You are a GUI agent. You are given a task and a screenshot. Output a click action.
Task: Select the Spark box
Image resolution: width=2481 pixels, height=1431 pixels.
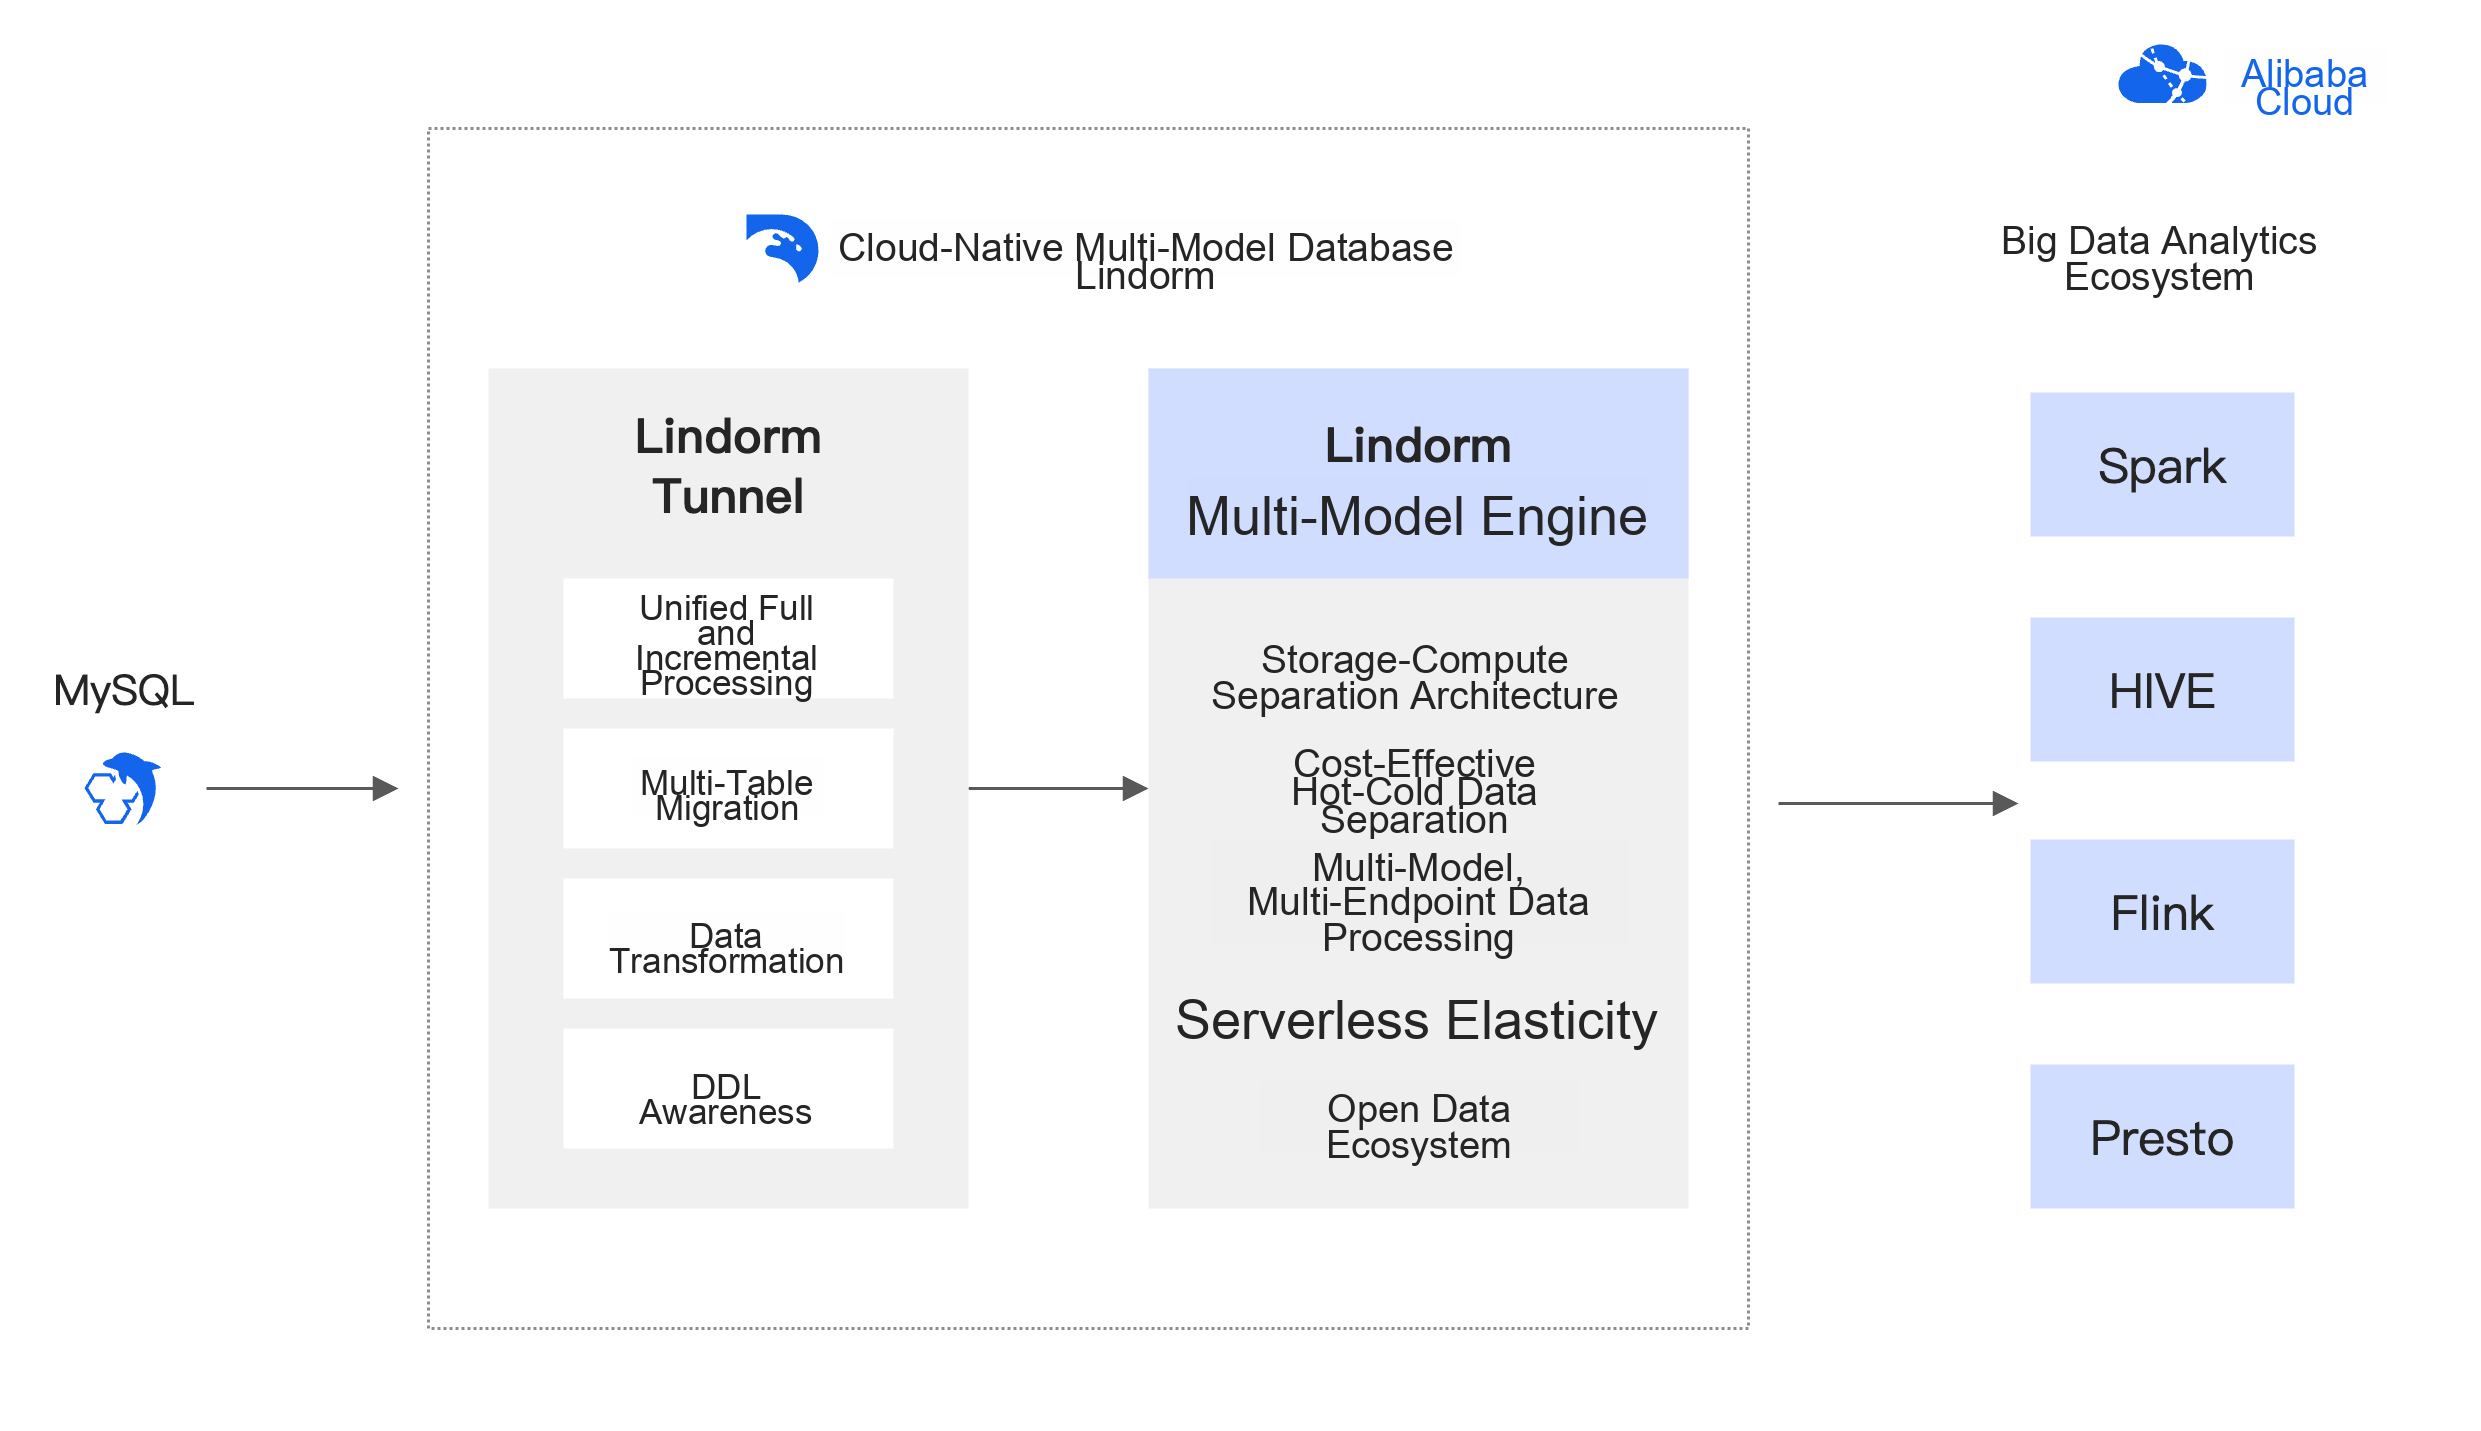pos(2162,465)
